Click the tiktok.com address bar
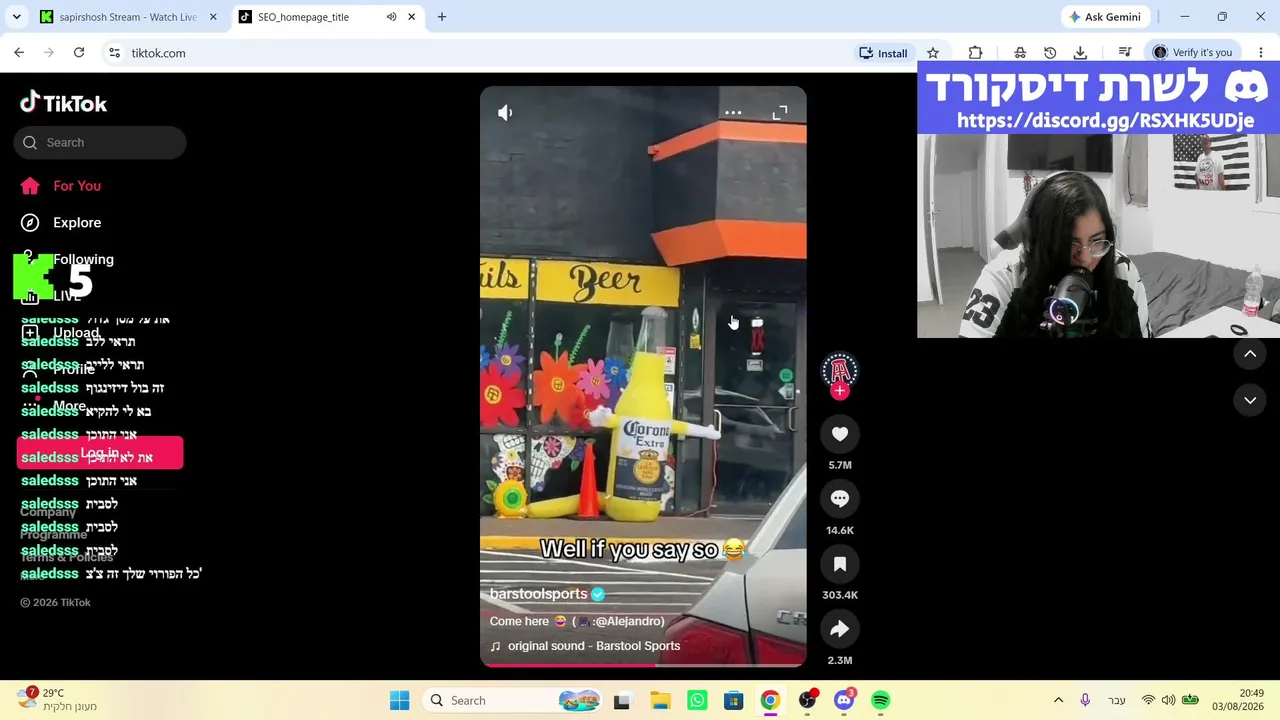Viewport: 1280px width, 720px height. 480,53
